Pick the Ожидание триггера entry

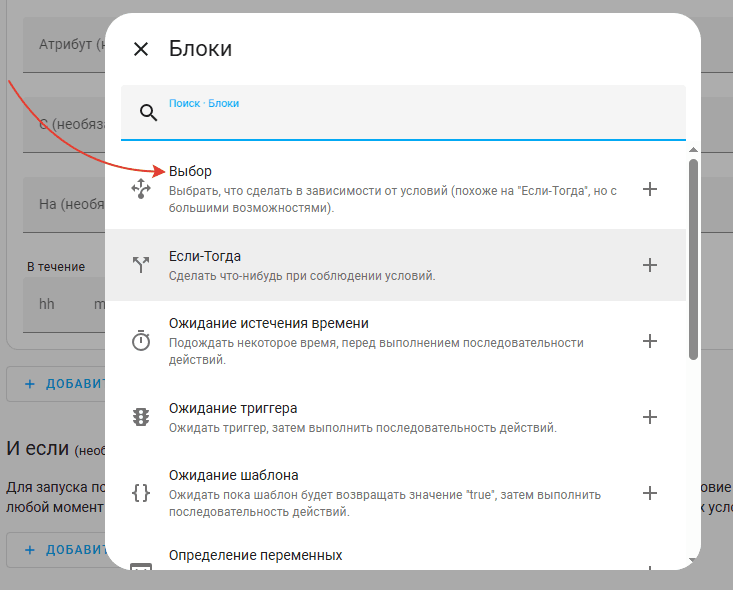pyautogui.click(x=390, y=417)
